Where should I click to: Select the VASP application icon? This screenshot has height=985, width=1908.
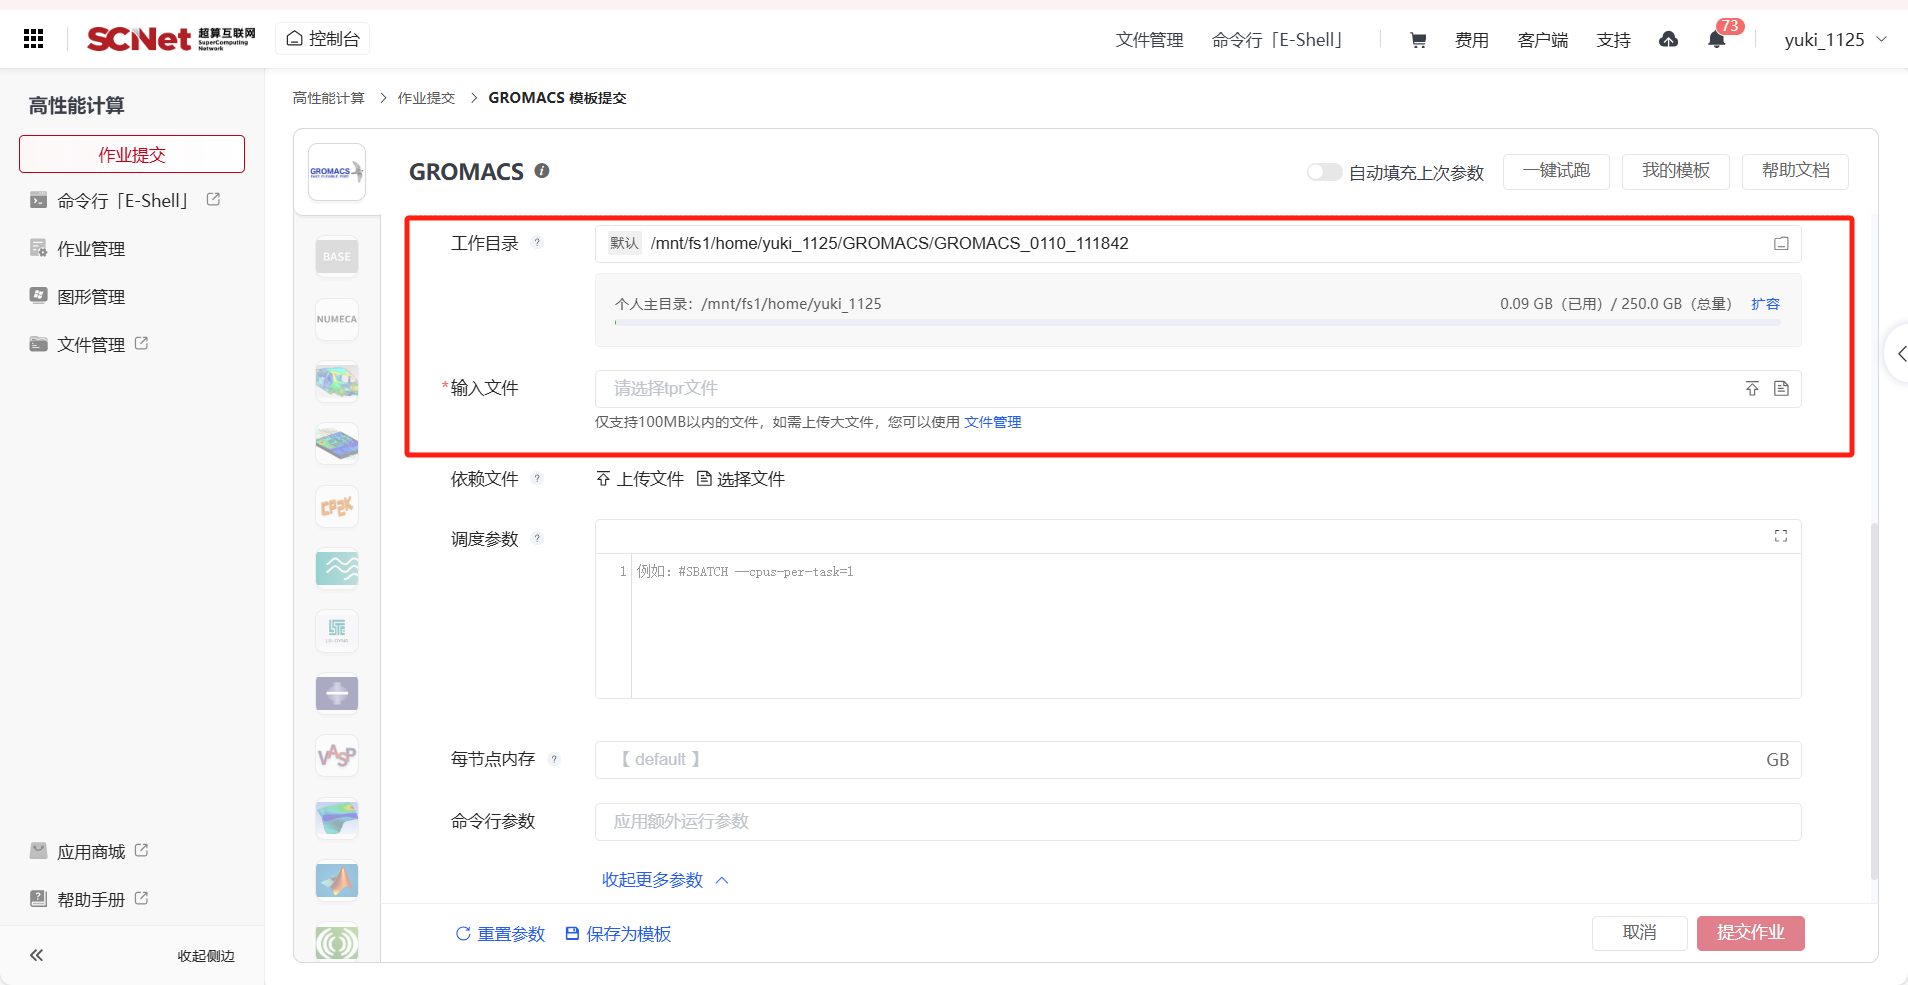click(x=337, y=756)
